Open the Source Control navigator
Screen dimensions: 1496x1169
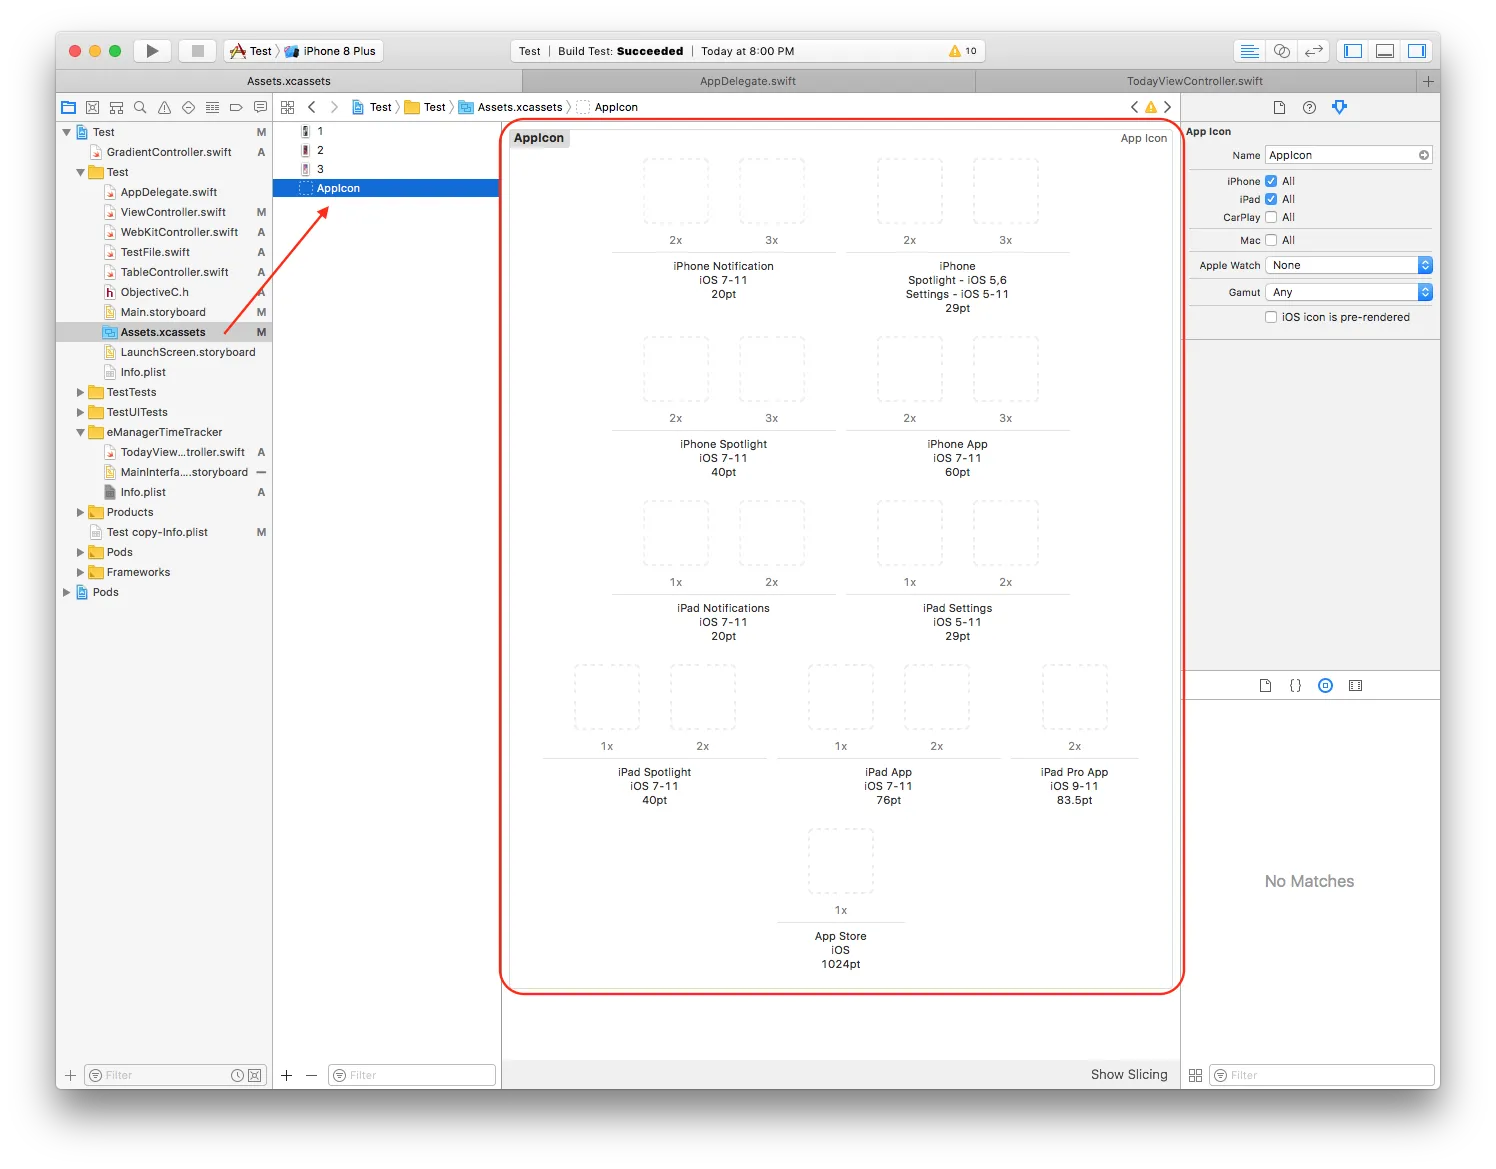[92, 107]
